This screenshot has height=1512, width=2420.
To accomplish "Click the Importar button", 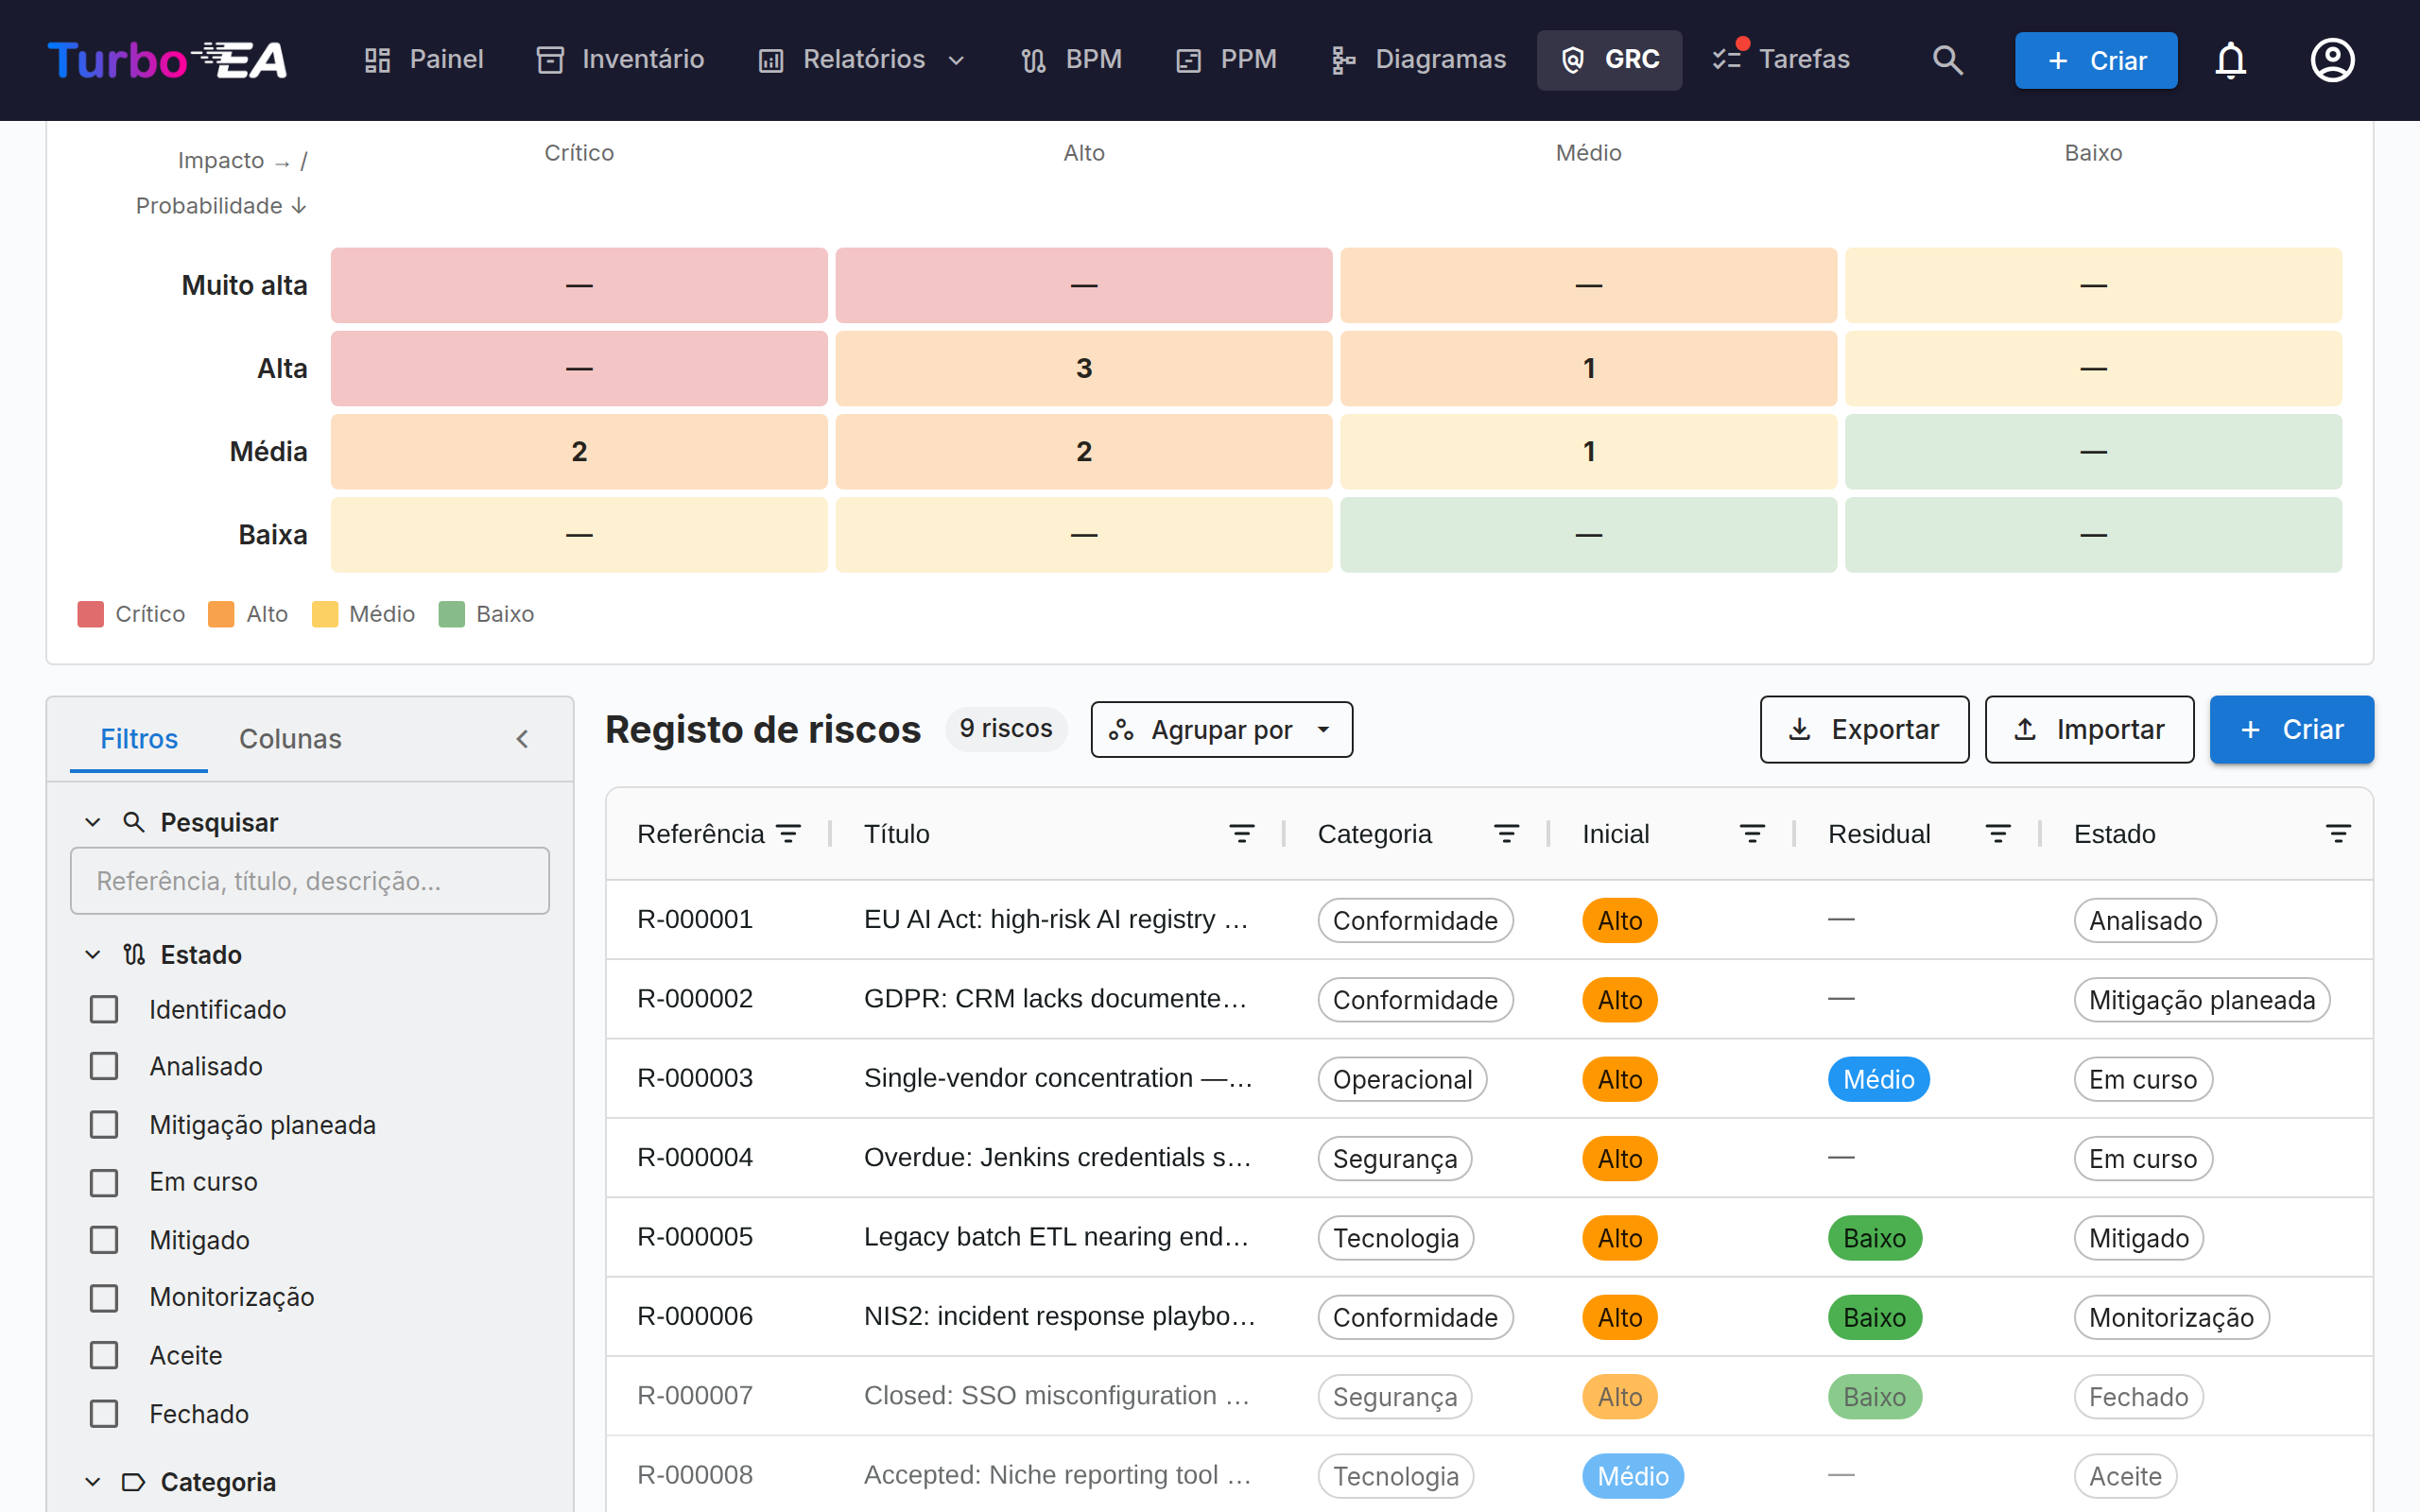I will point(2089,730).
